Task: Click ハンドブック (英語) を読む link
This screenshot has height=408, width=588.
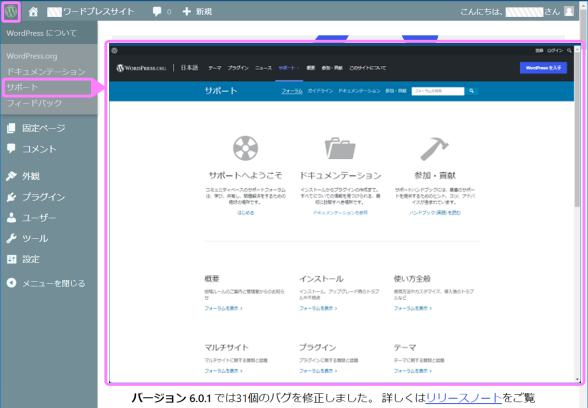Action: point(435,213)
